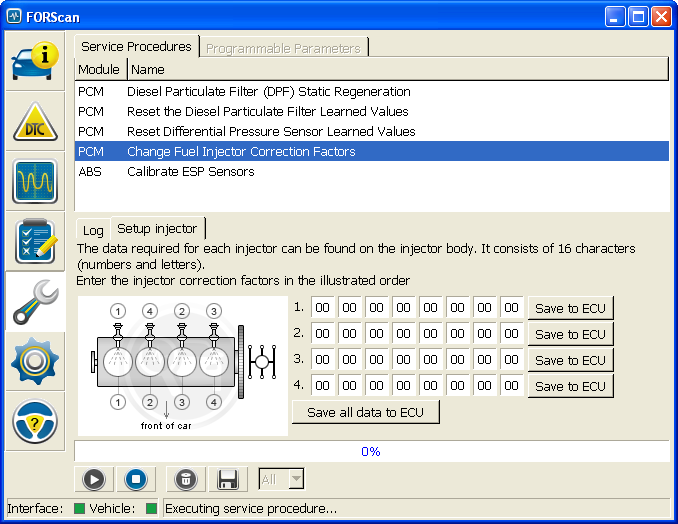Click Save to ECU for injector 3
The height and width of the screenshot is (524, 678).
(570, 360)
